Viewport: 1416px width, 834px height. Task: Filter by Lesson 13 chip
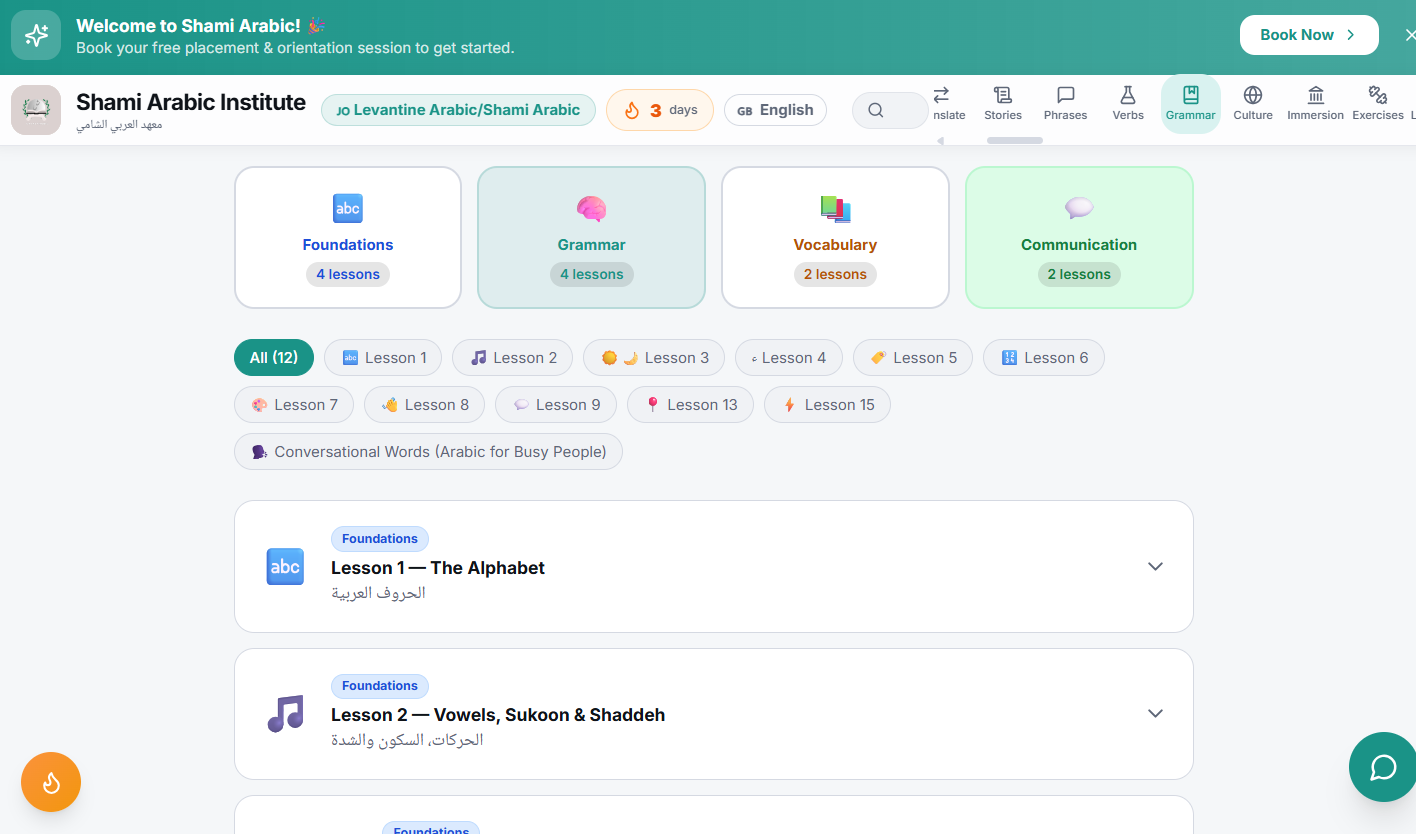pos(690,405)
